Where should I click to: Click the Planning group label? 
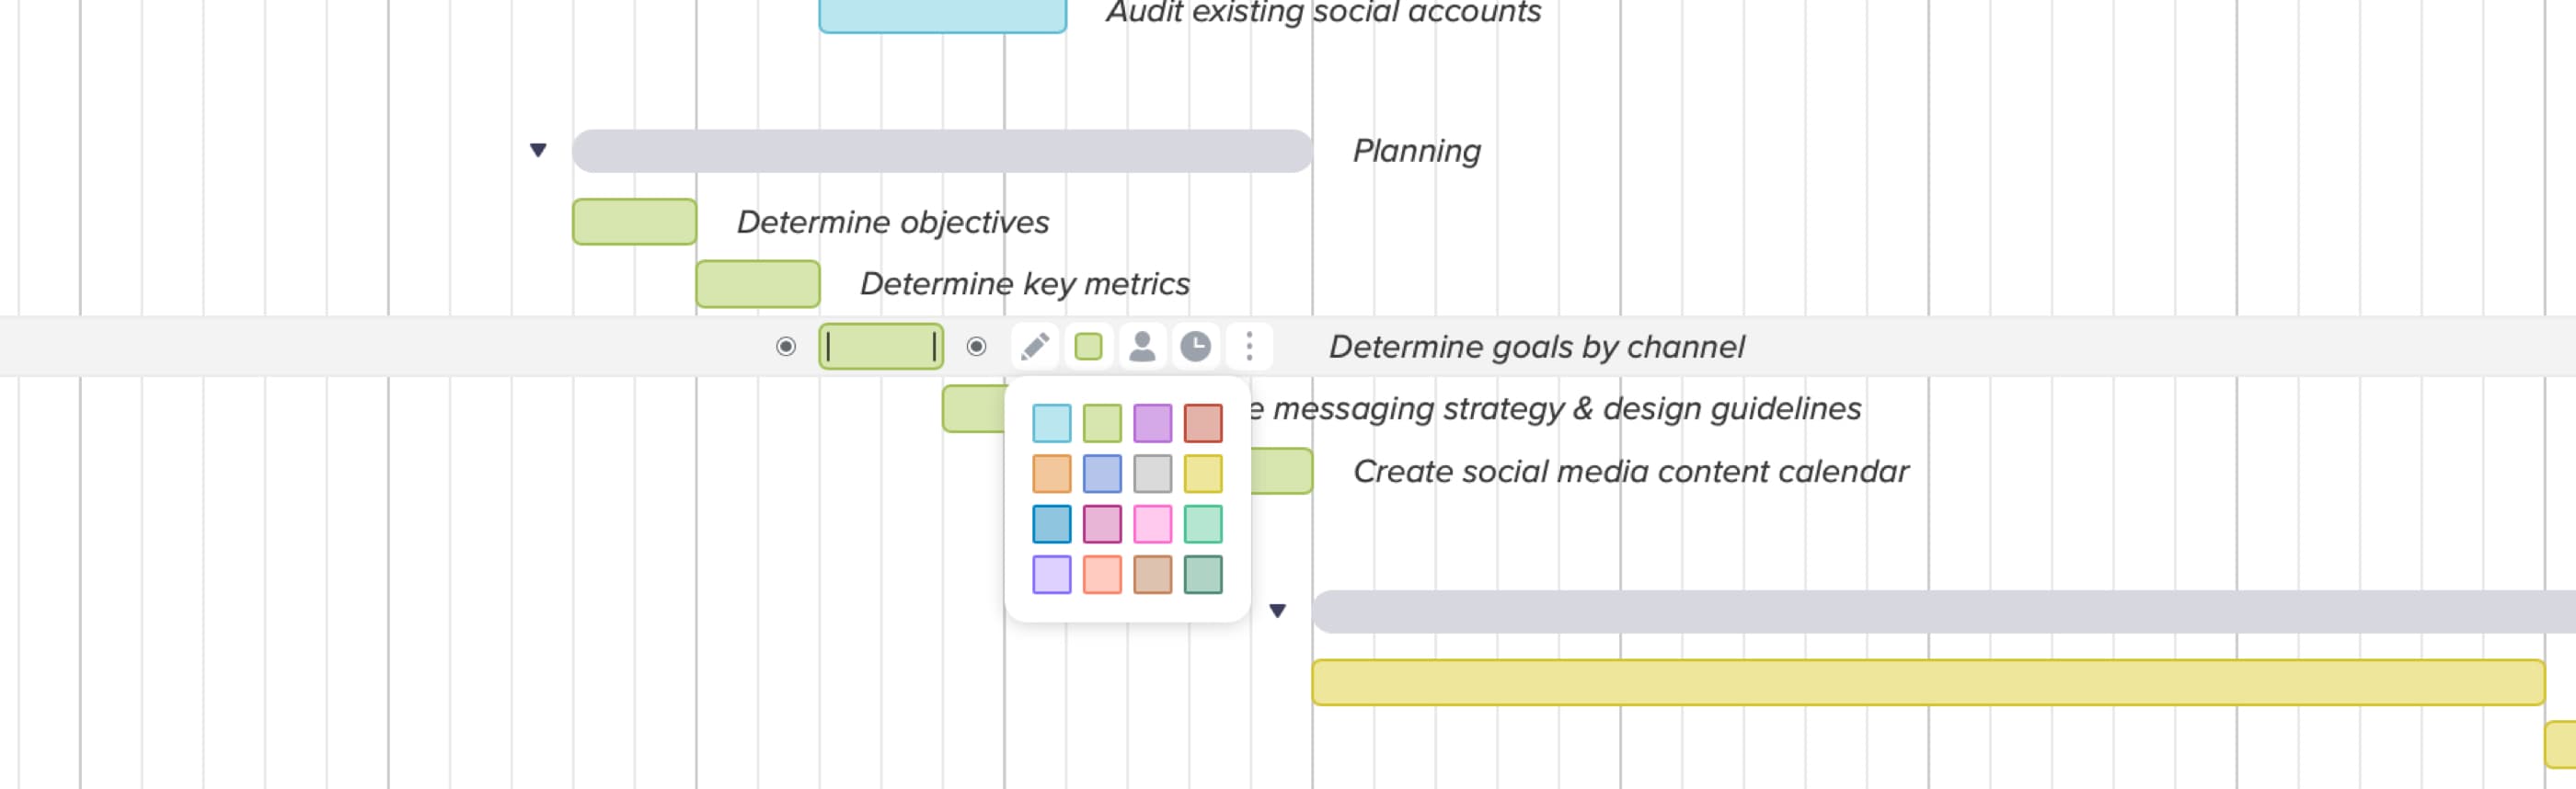click(1416, 151)
